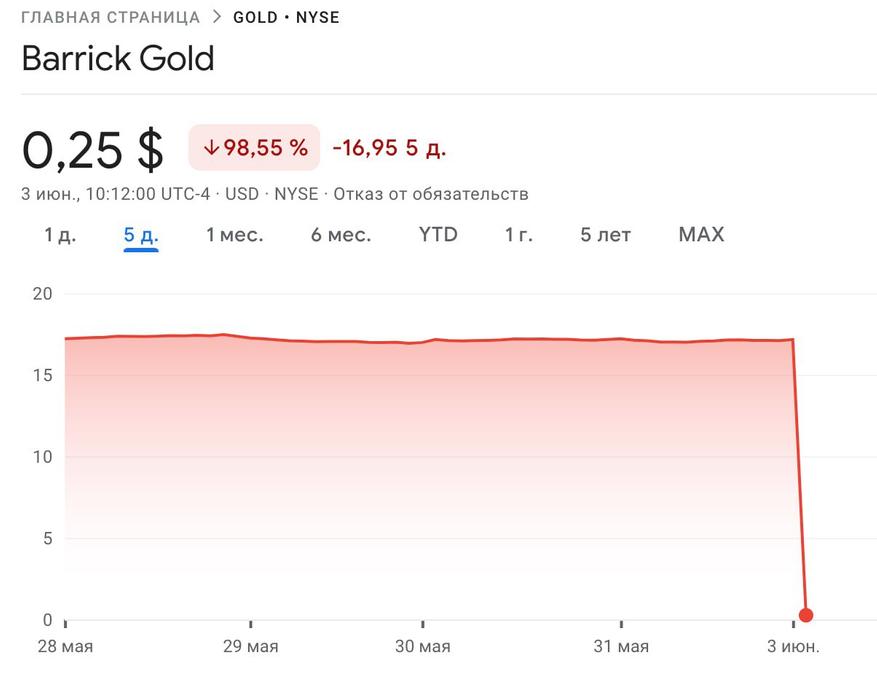This screenshot has height=684, width=877.
Task: Open the ГЛАВНАЯ СТРАНИЦА breadcrumb link
Action: [x=110, y=17]
